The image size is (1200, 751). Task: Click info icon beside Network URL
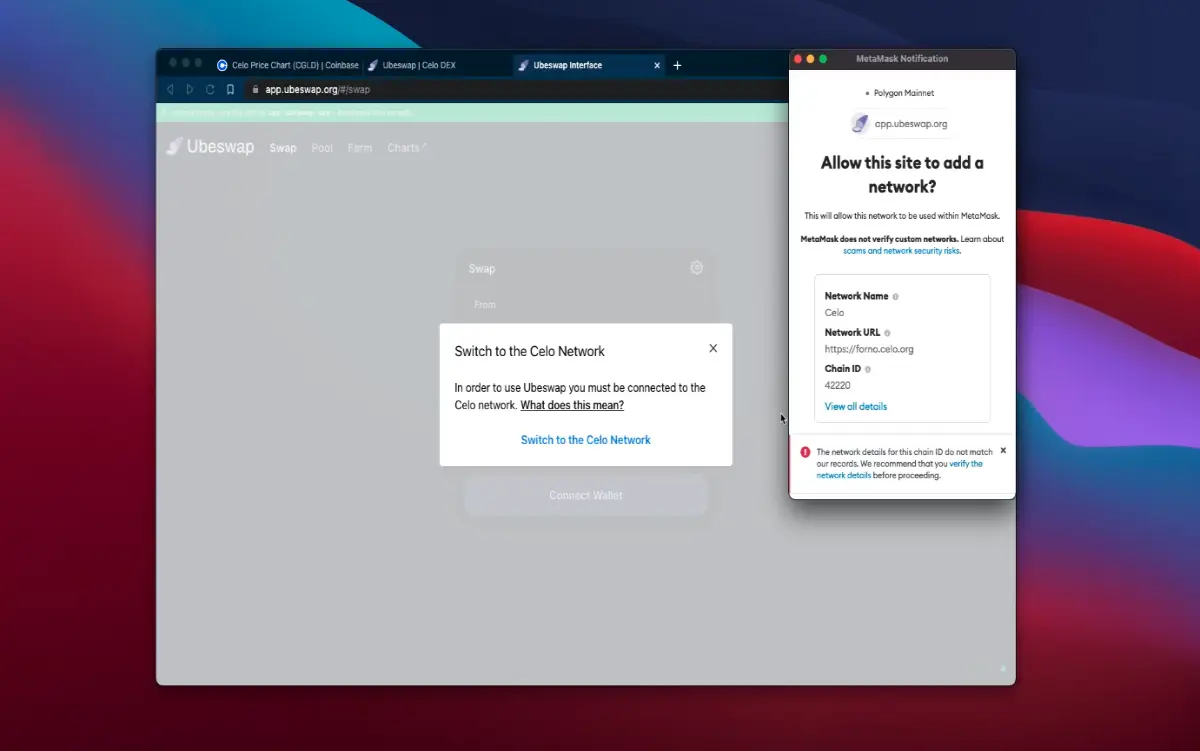887,332
